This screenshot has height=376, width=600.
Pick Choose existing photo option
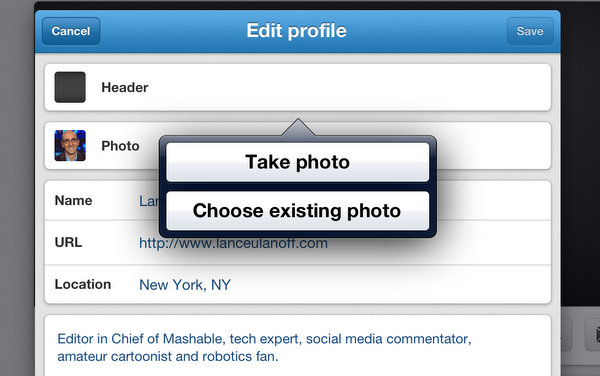298,211
